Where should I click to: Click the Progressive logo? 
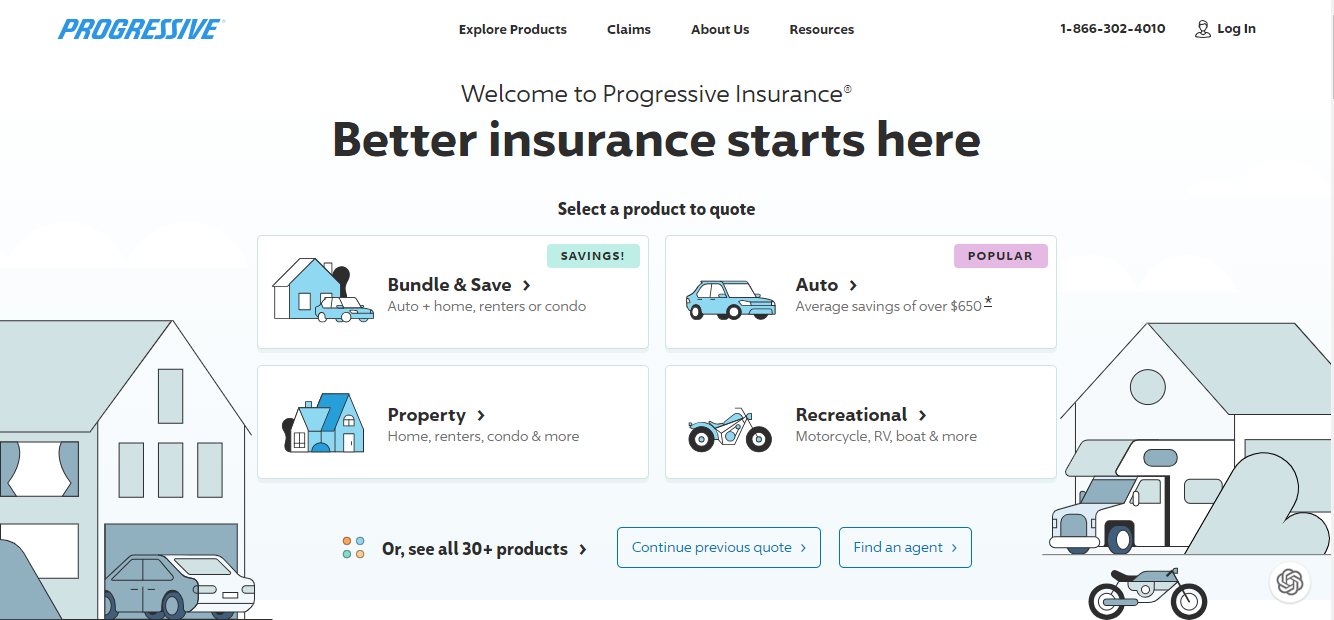pos(141,29)
